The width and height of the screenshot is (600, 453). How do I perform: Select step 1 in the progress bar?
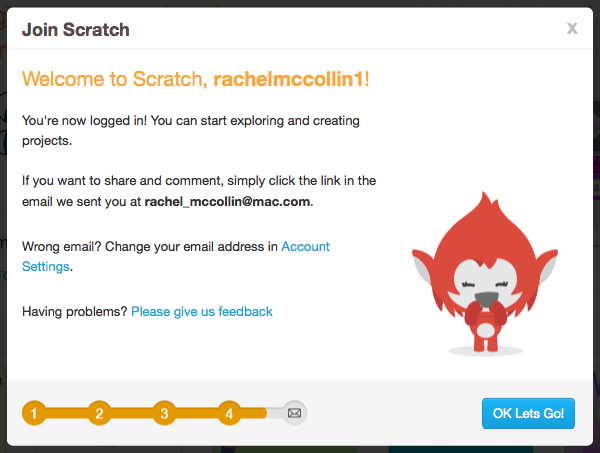click(34, 413)
